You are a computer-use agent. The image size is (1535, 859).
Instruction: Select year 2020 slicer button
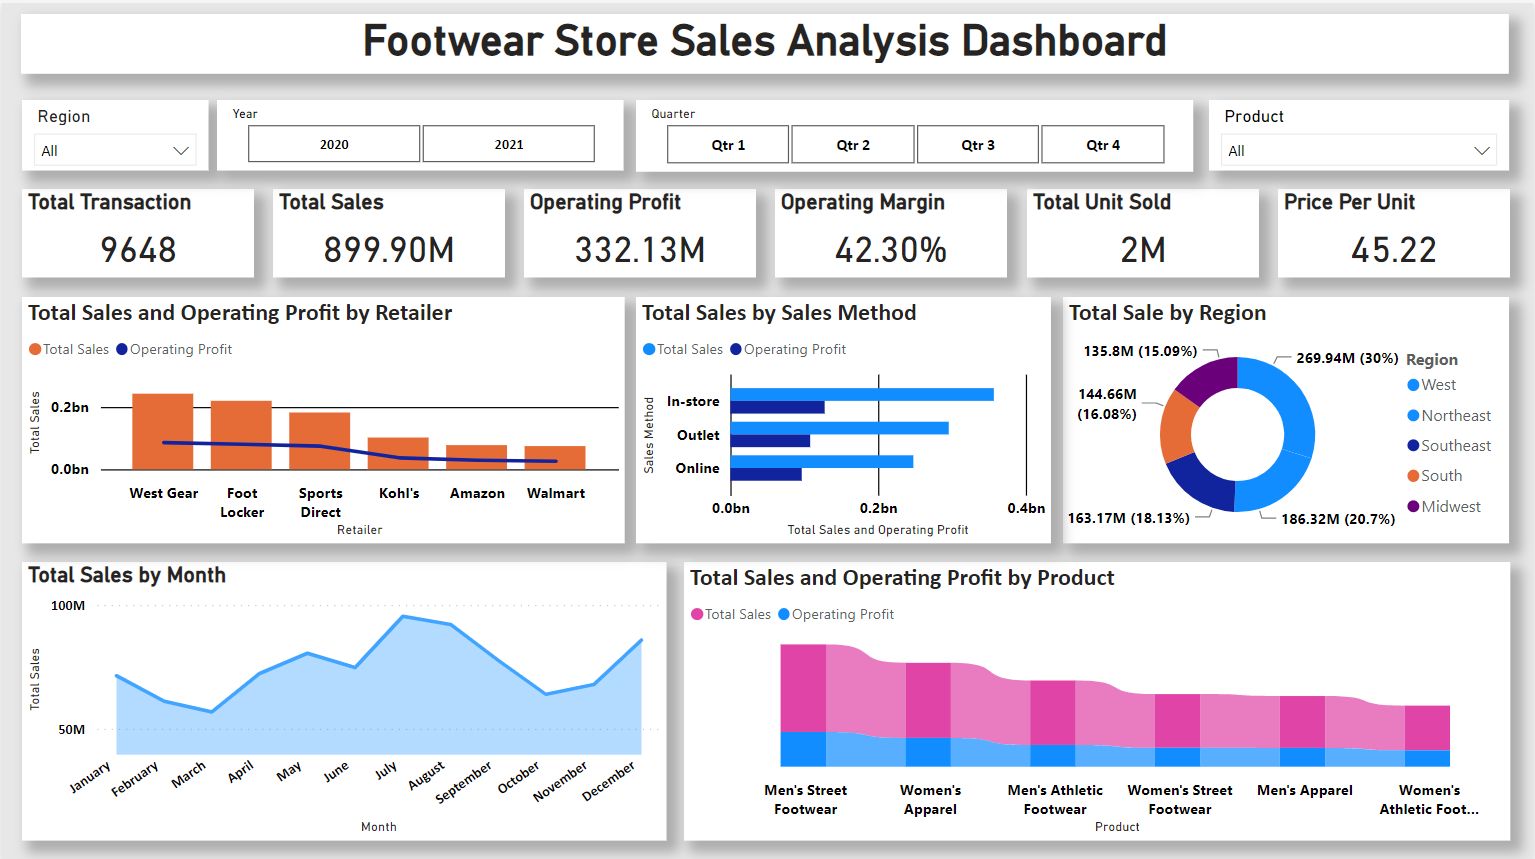(x=334, y=144)
